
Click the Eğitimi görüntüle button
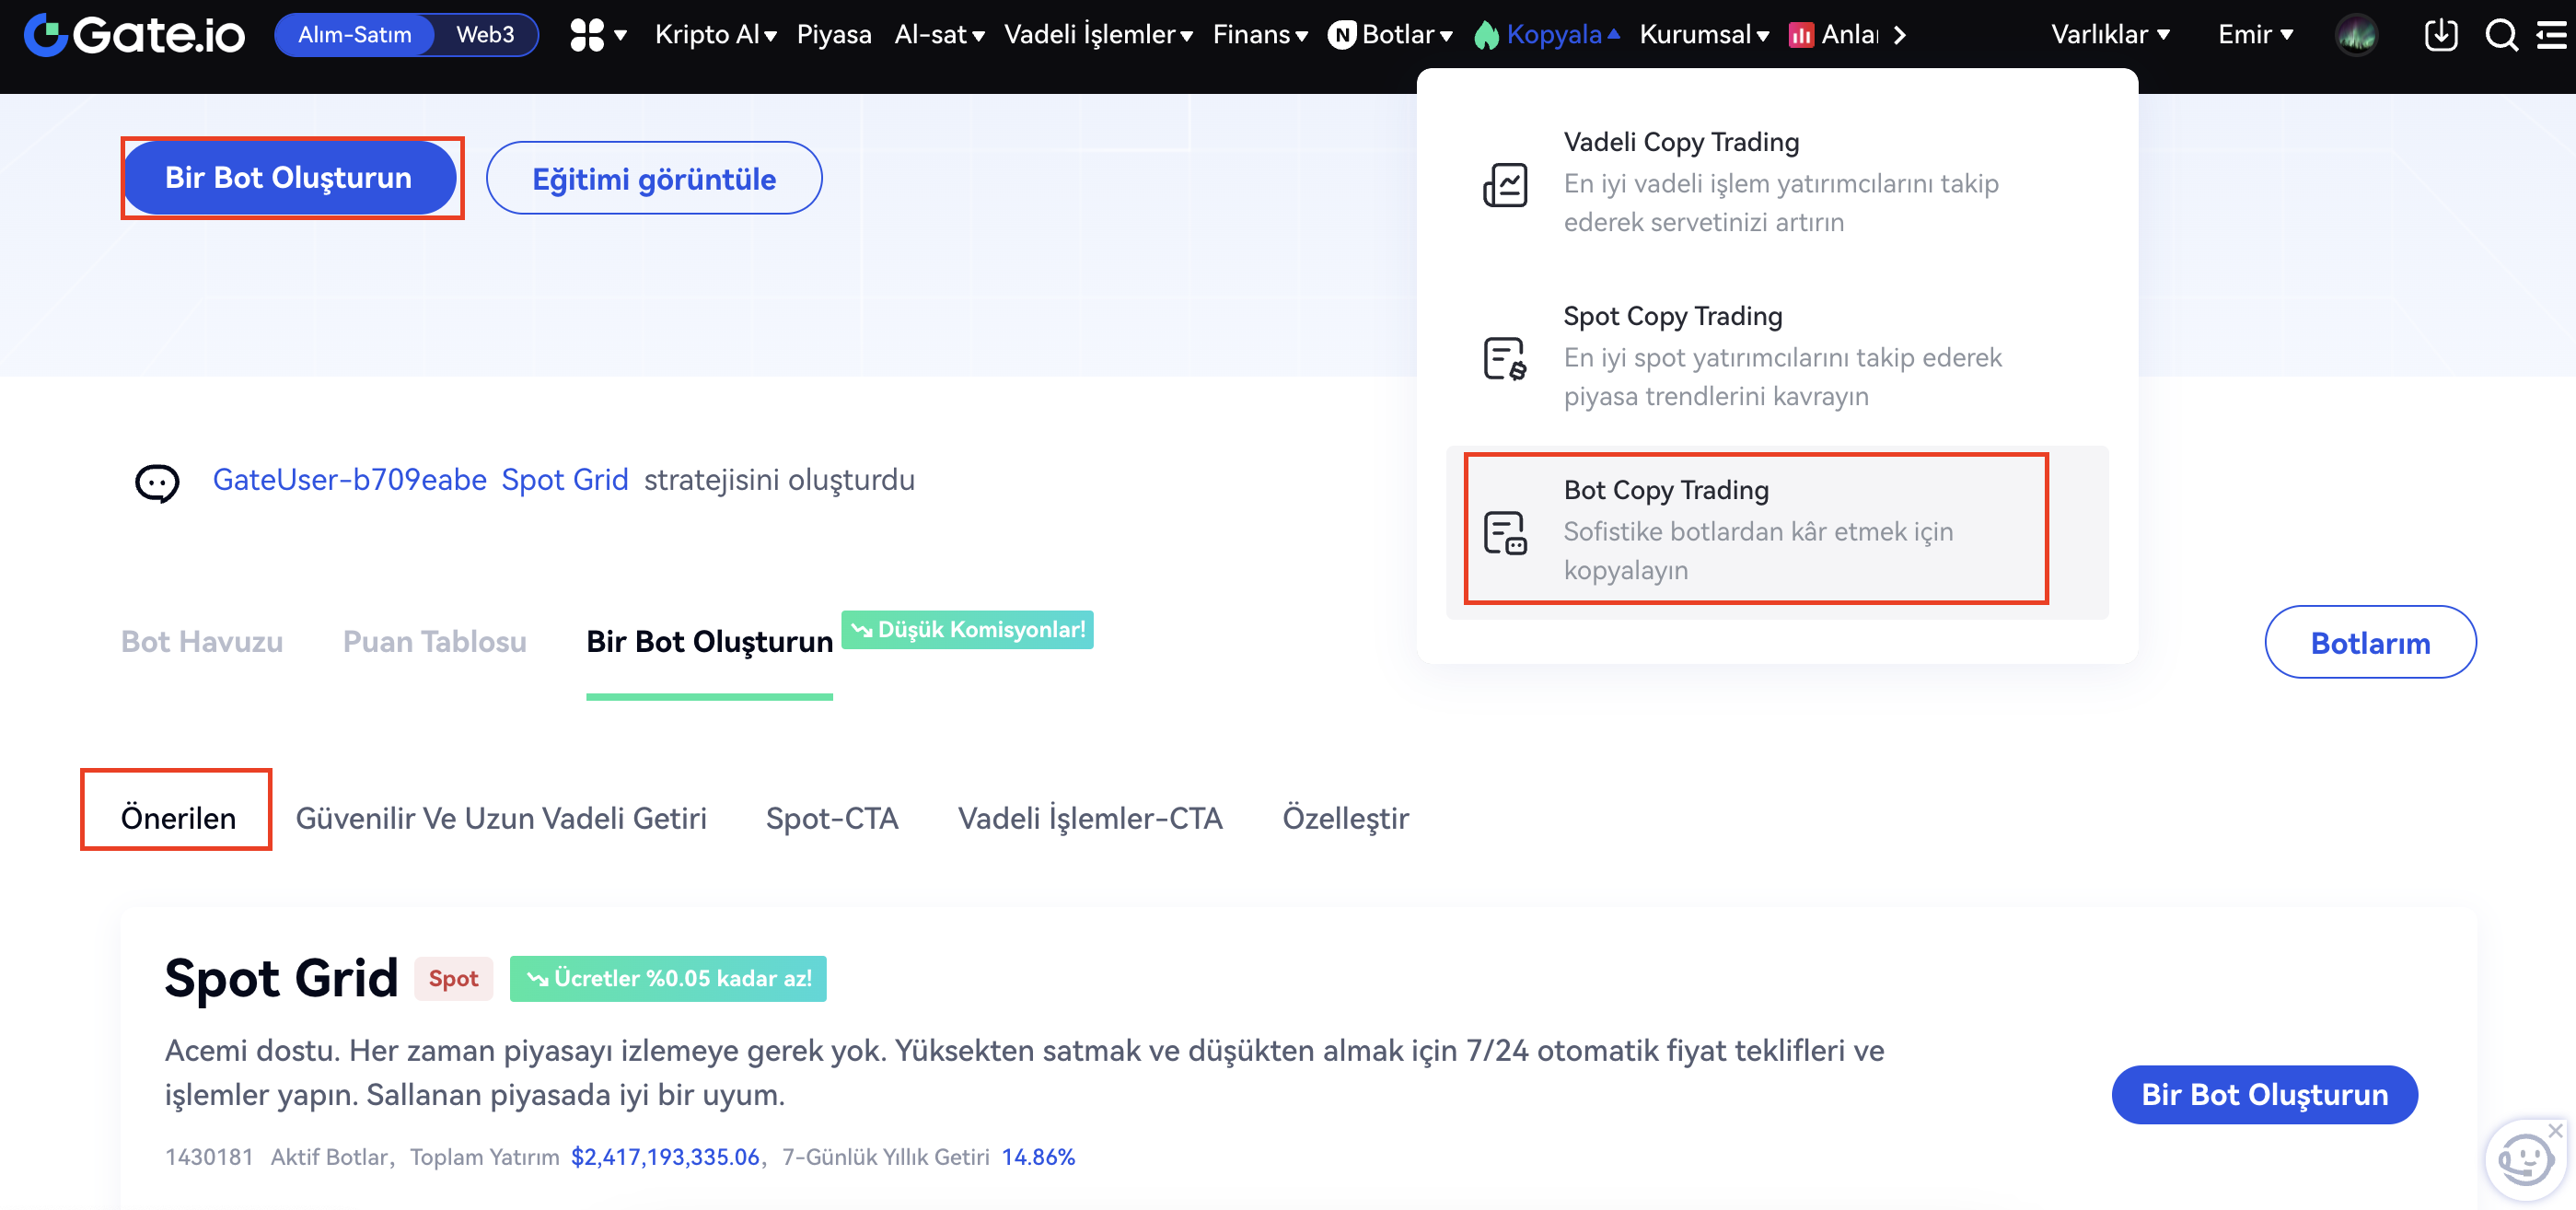click(x=653, y=179)
